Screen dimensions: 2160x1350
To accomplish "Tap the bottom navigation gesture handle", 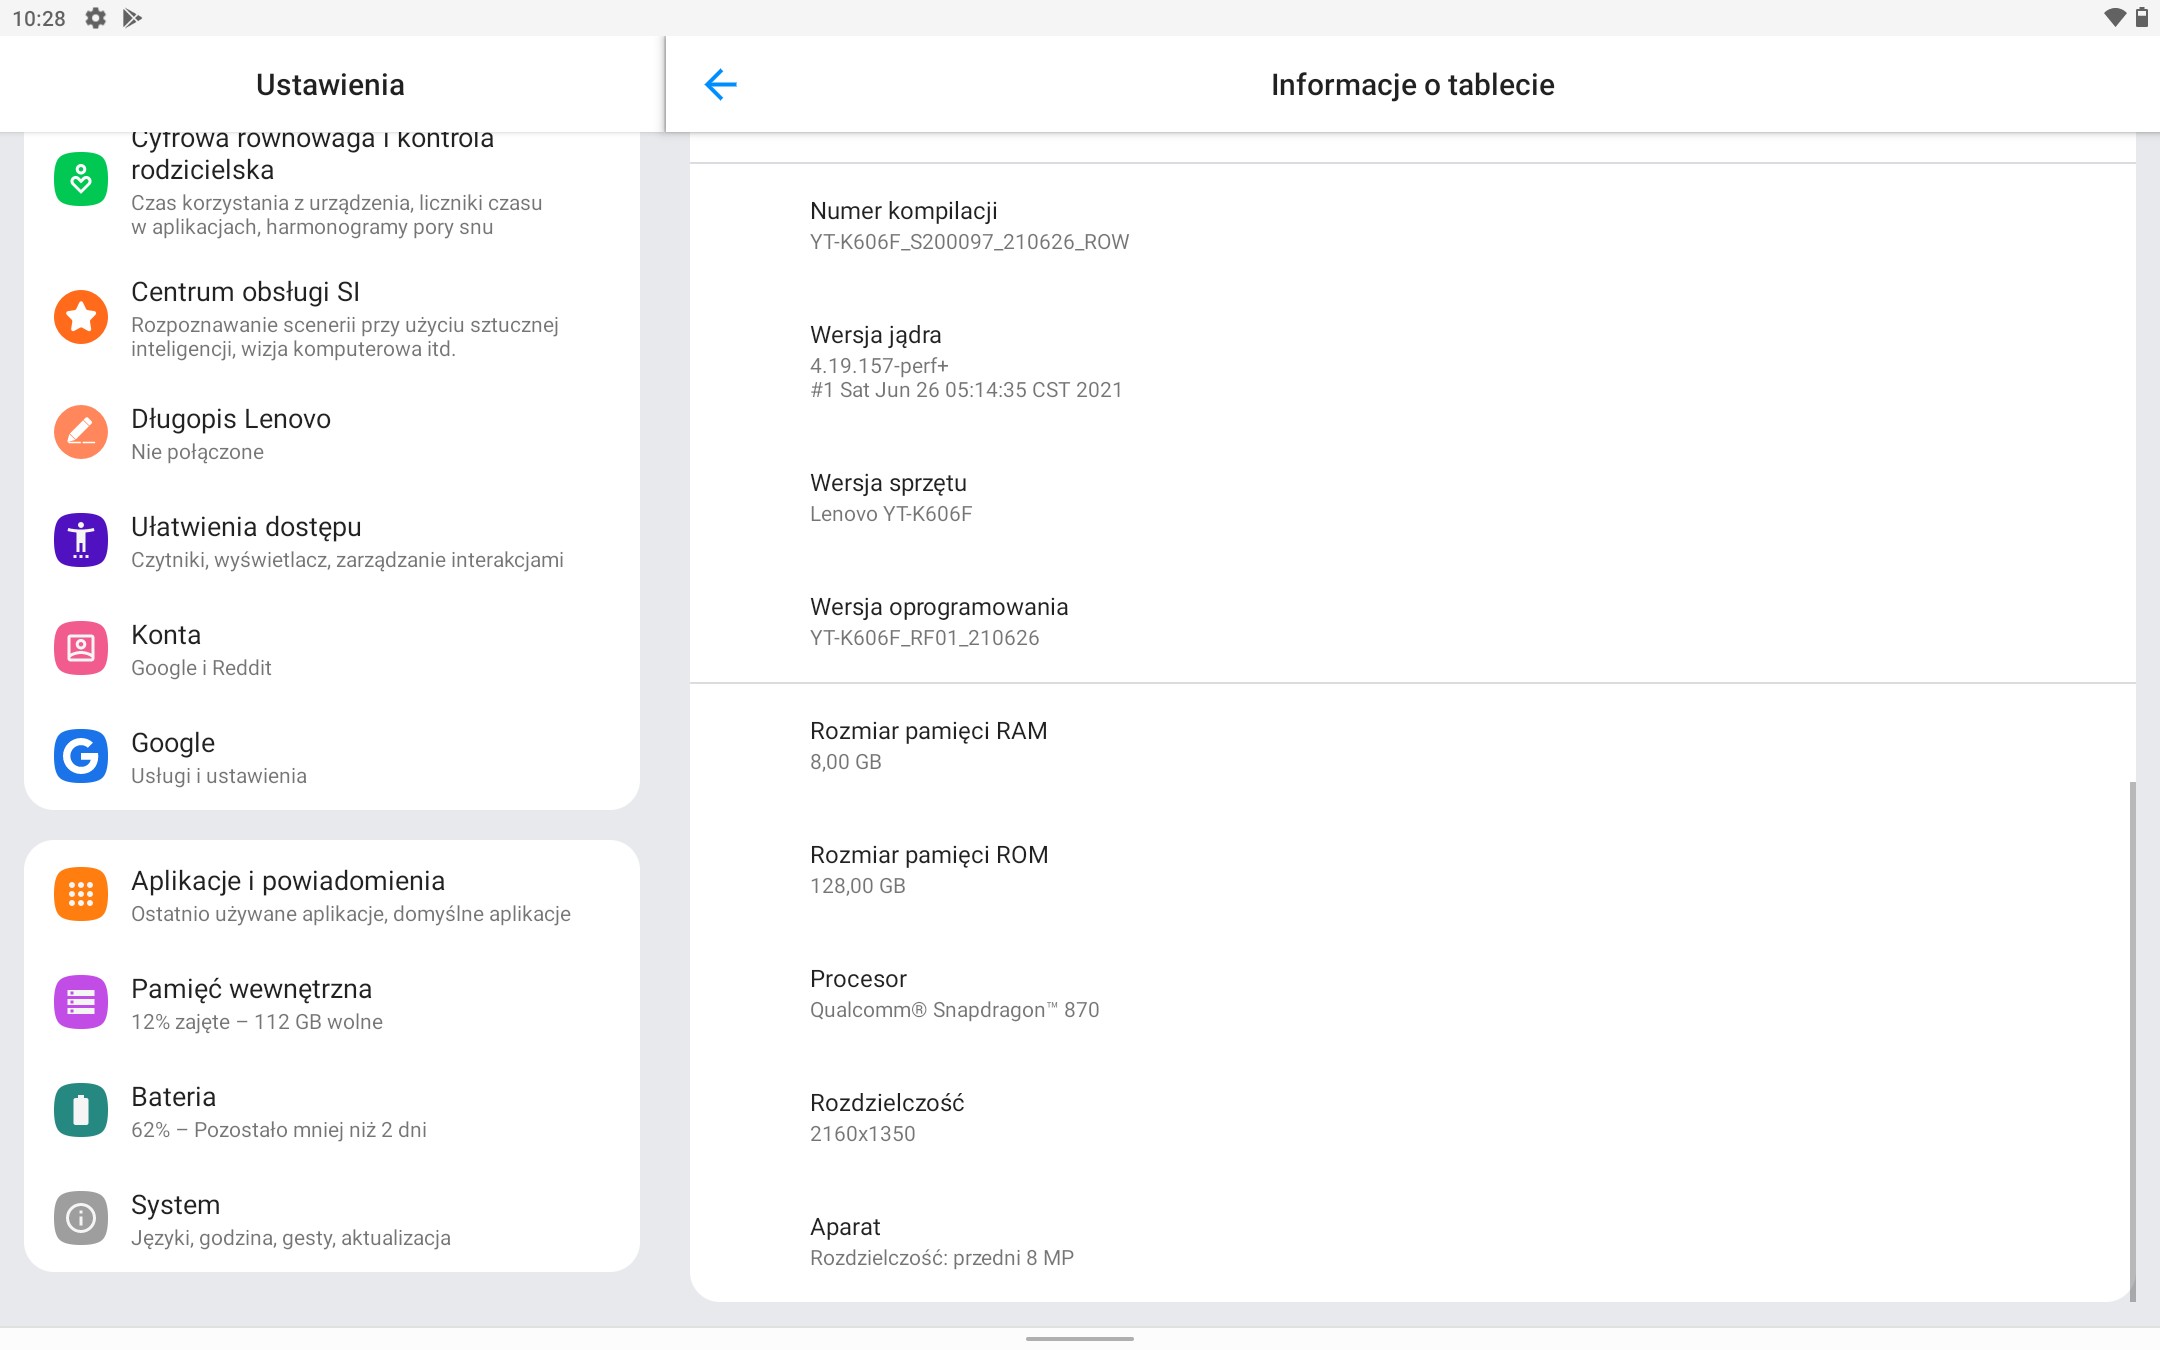I will coord(1080,1338).
